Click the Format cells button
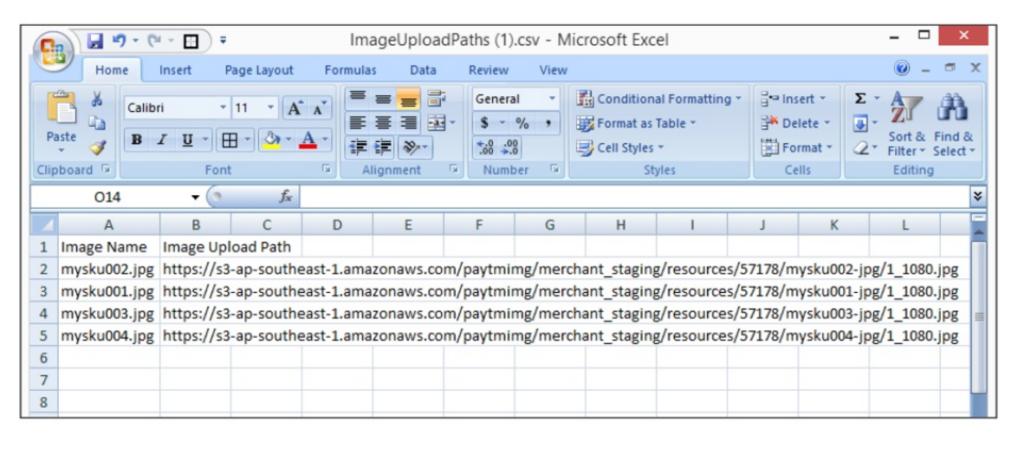The width and height of the screenshot is (1024, 449). tap(796, 147)
